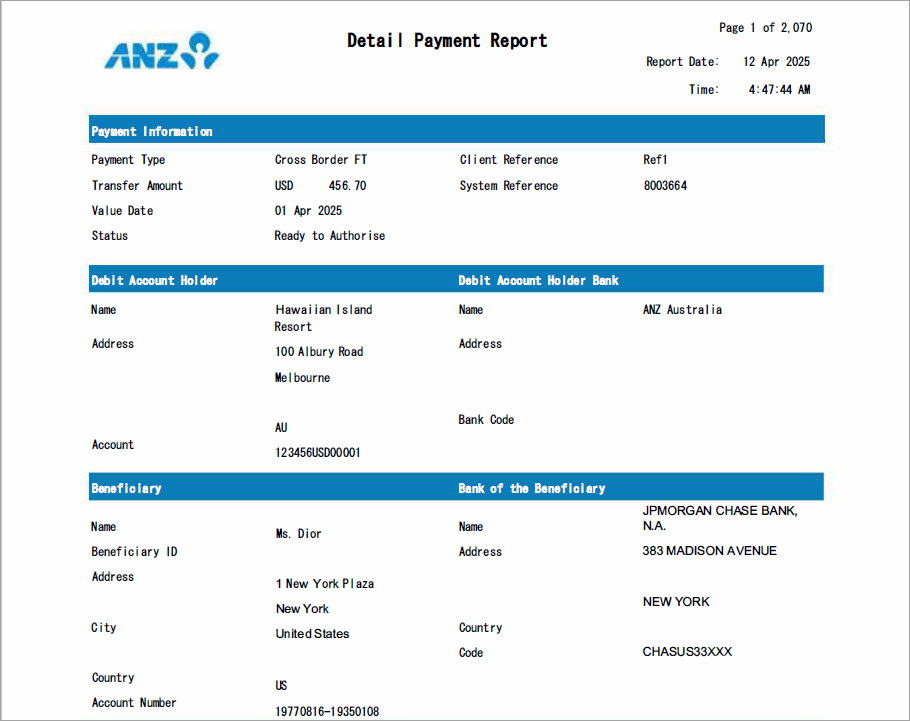Image resolution: width=910 pixels, height=721 pixels.
Task: Select the bank code CHASUS33XXX
Action: (687, 652)
